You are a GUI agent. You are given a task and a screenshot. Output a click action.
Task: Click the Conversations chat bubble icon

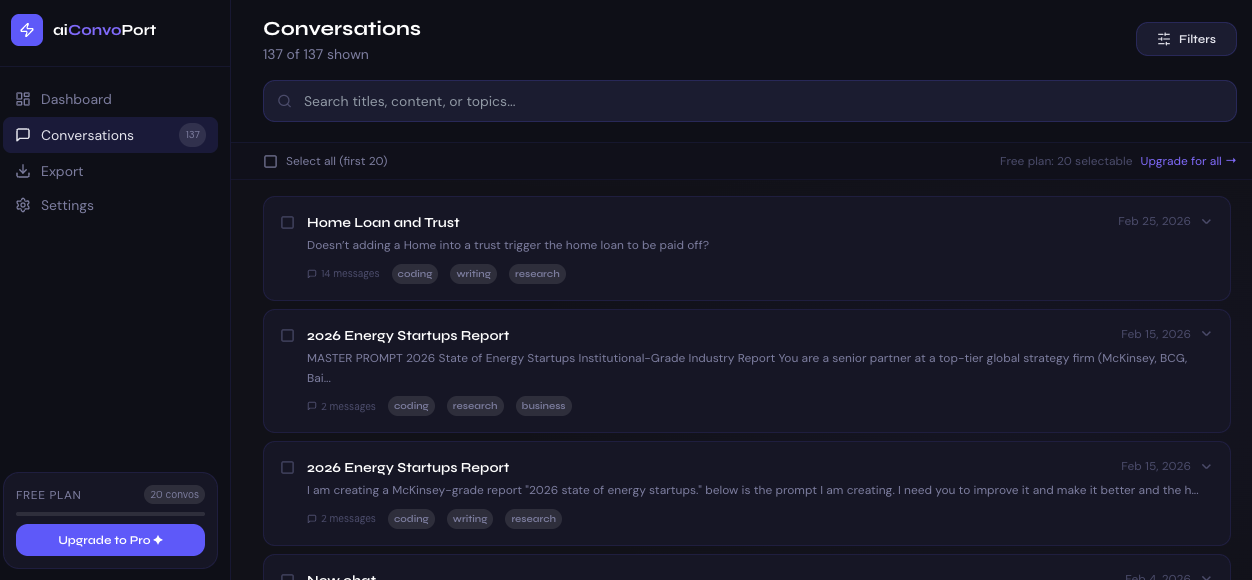click(23, 135)
